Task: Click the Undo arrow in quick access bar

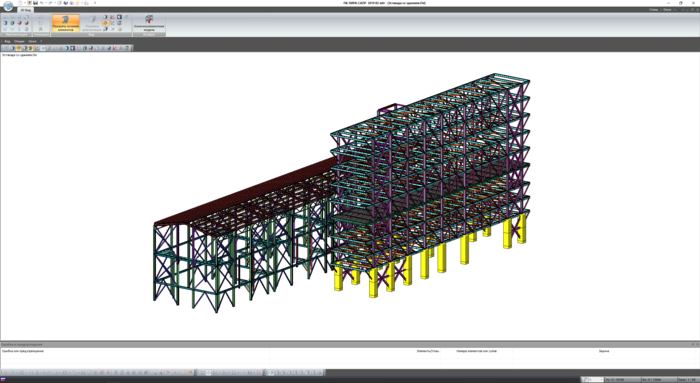Action: tap(42, 3)
